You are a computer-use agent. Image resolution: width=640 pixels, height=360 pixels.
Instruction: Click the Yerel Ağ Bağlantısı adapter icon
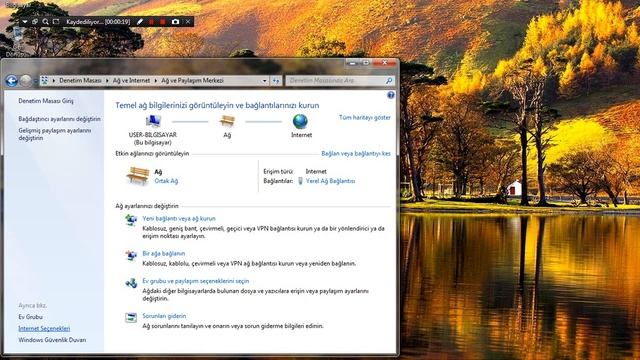point(300,181)
